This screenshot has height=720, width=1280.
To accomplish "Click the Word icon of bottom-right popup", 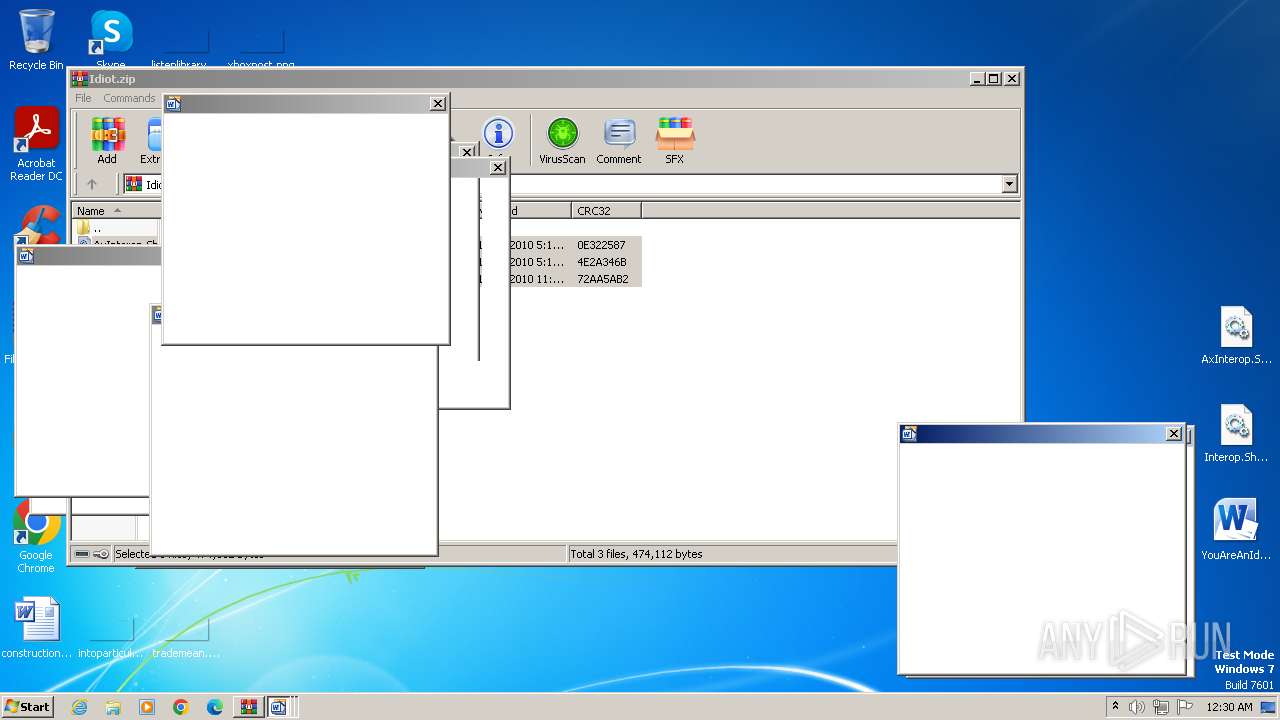I will 909,433.
